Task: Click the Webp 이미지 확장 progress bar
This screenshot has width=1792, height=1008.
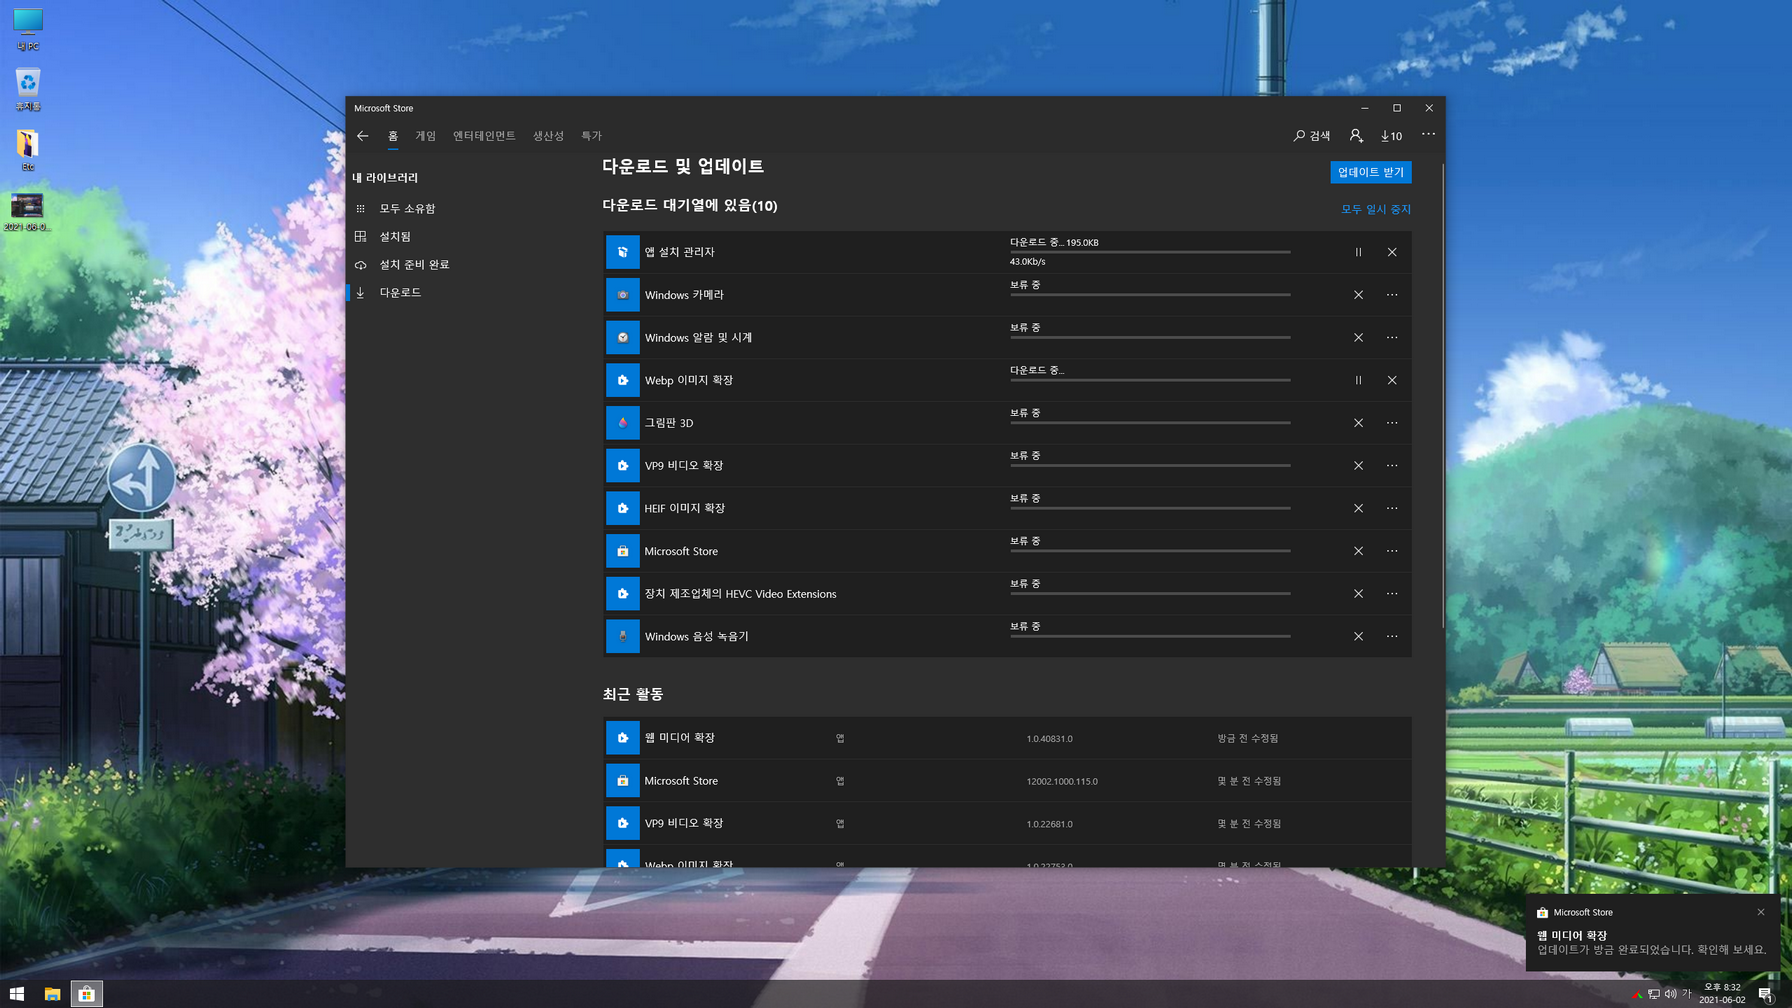Action: 1150,380
